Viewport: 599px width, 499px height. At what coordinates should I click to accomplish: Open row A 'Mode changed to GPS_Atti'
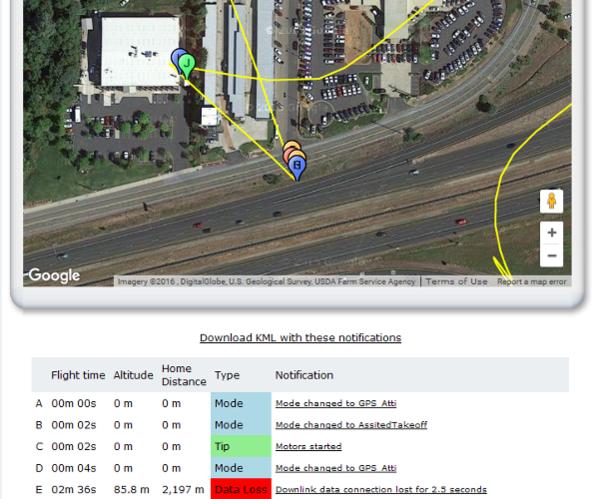[x=336, y=403]
